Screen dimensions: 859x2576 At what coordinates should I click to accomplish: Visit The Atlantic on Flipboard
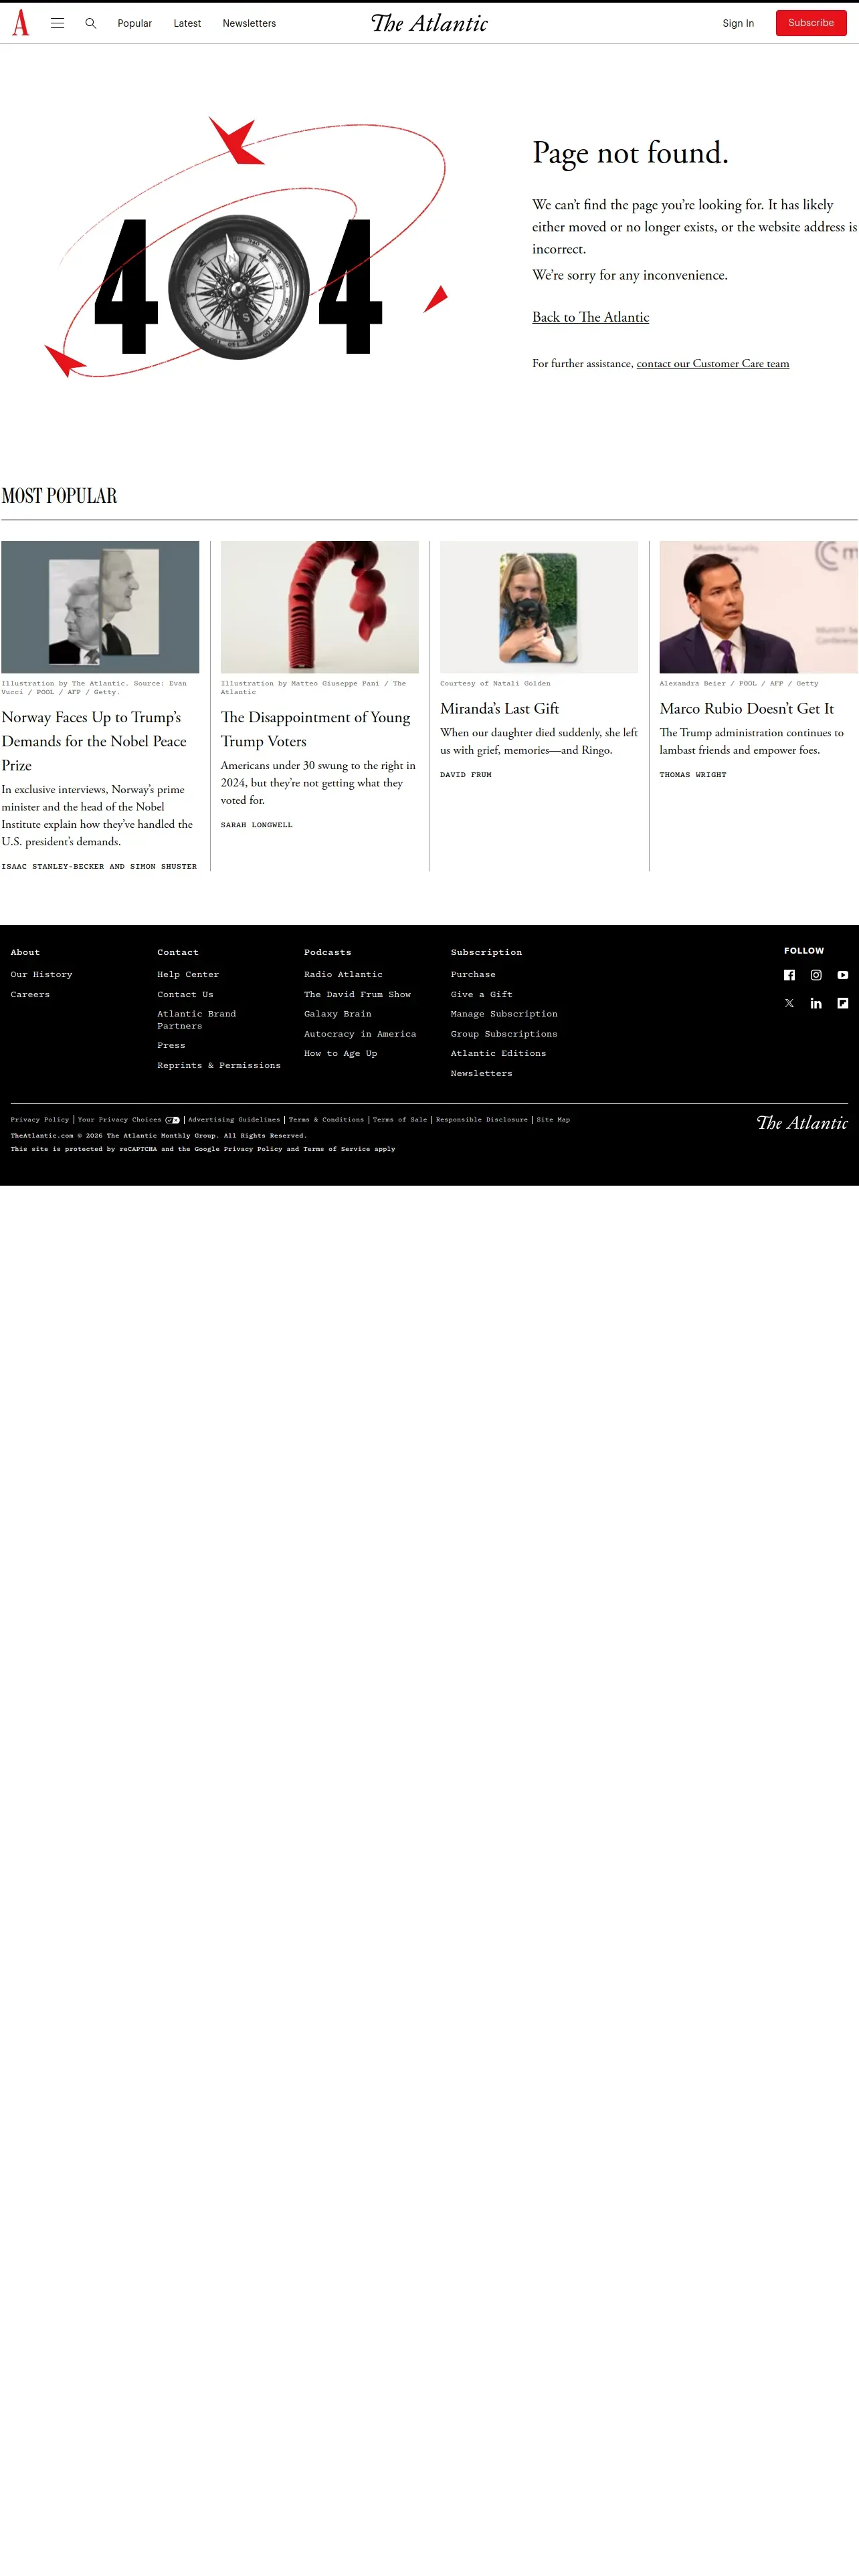point(843,1003)
